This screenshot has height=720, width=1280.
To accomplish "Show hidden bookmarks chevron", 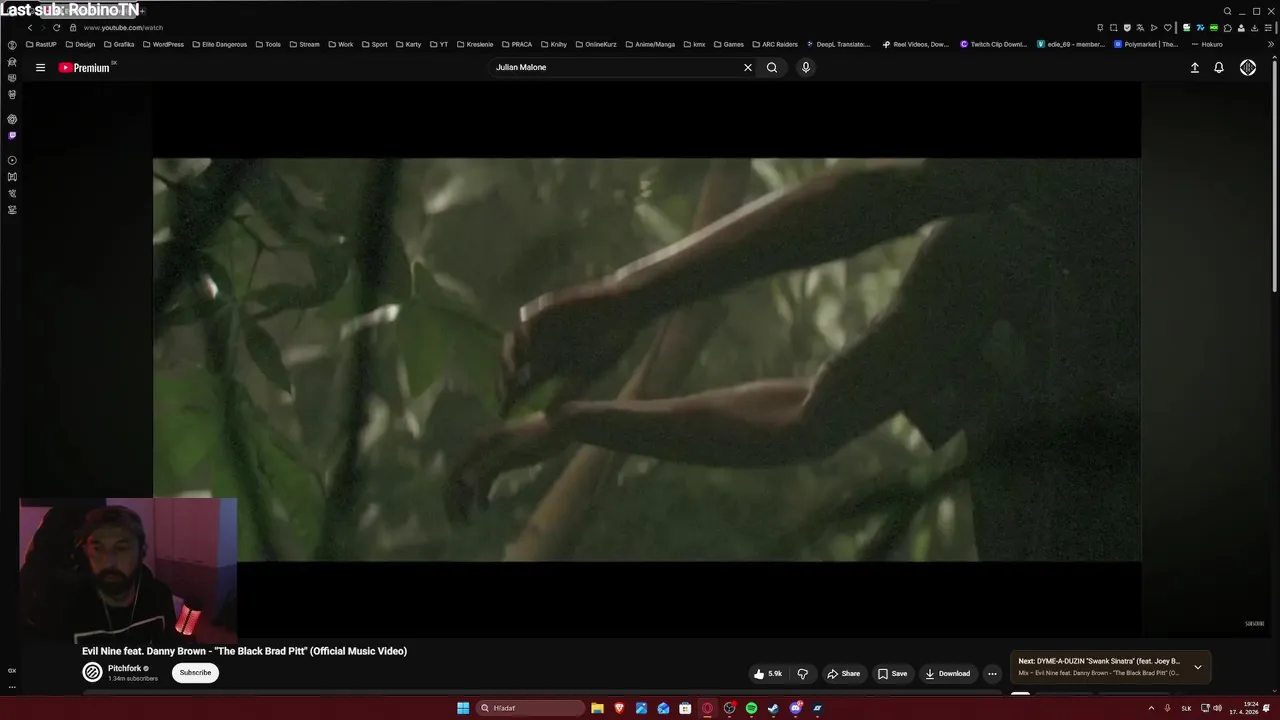I will click(1271, 44).
